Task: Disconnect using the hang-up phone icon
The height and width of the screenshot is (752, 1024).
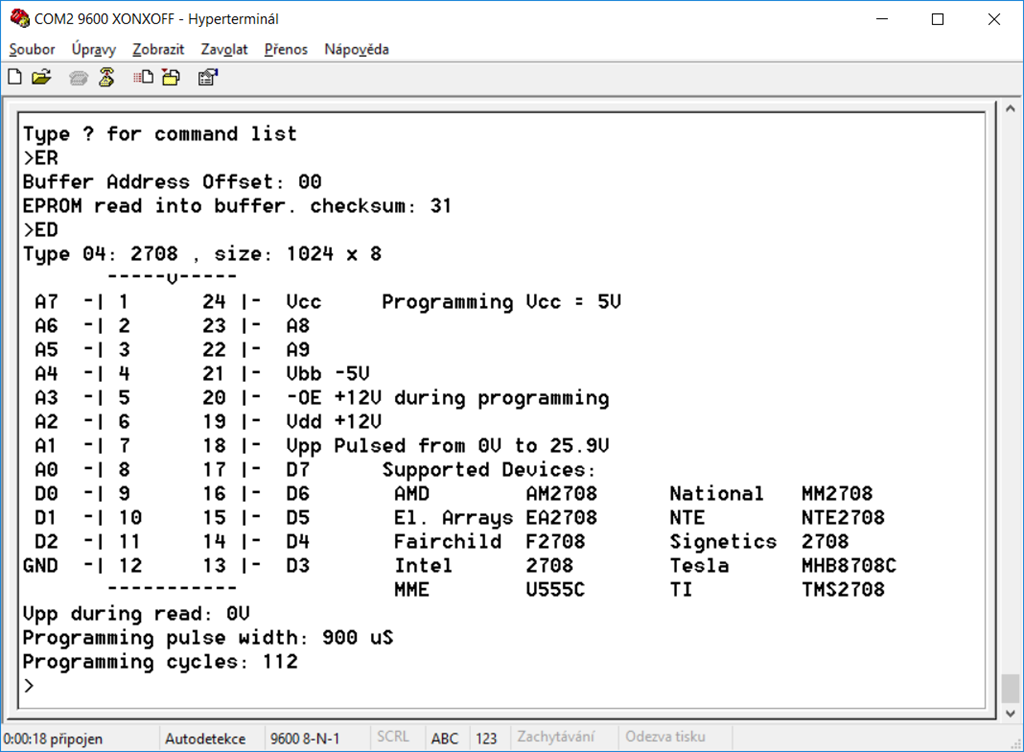Action: pyautogui.click(x=105, y=77)
